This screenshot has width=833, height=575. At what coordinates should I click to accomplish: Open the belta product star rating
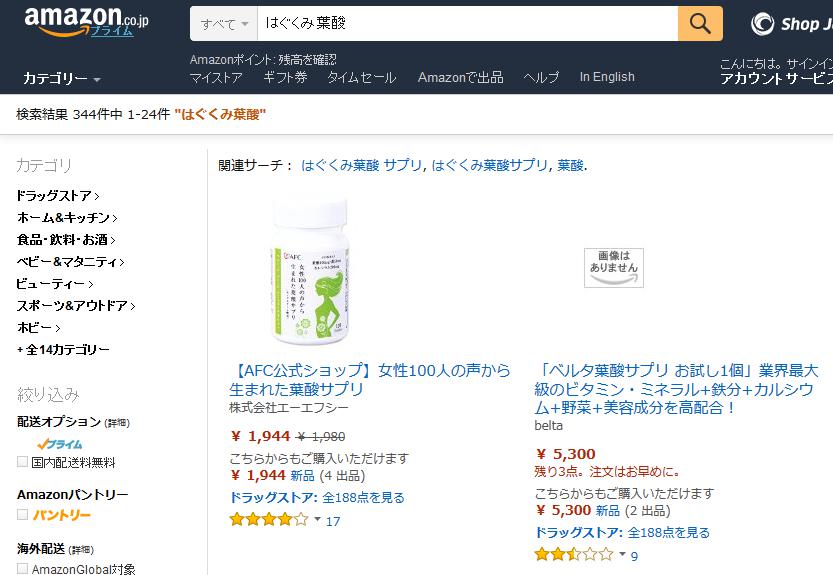[x=574, y=555]
